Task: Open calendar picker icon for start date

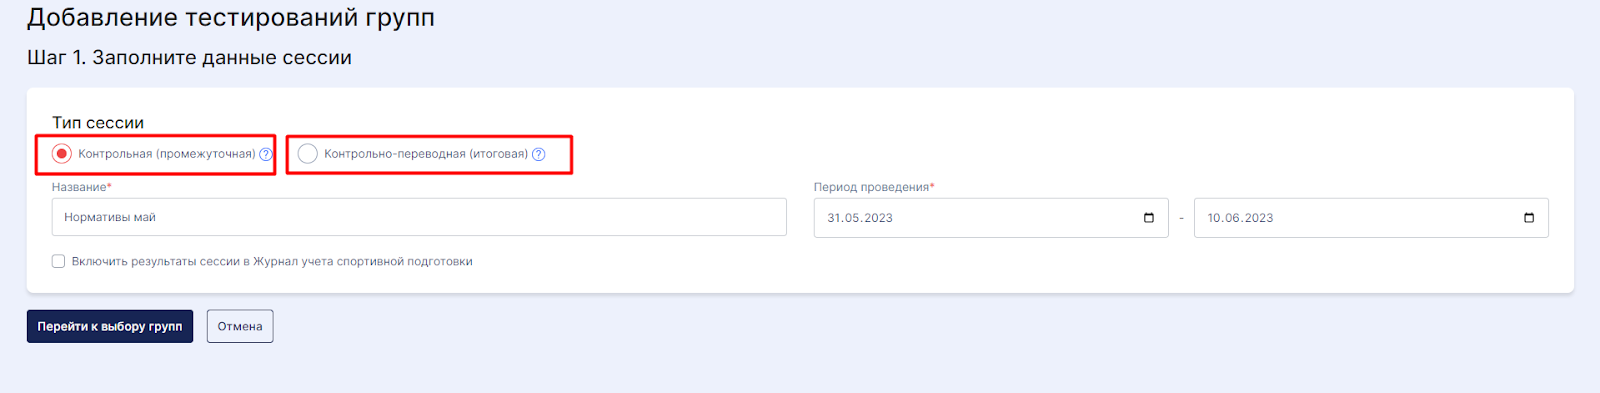Action: tap(1149, 218)
